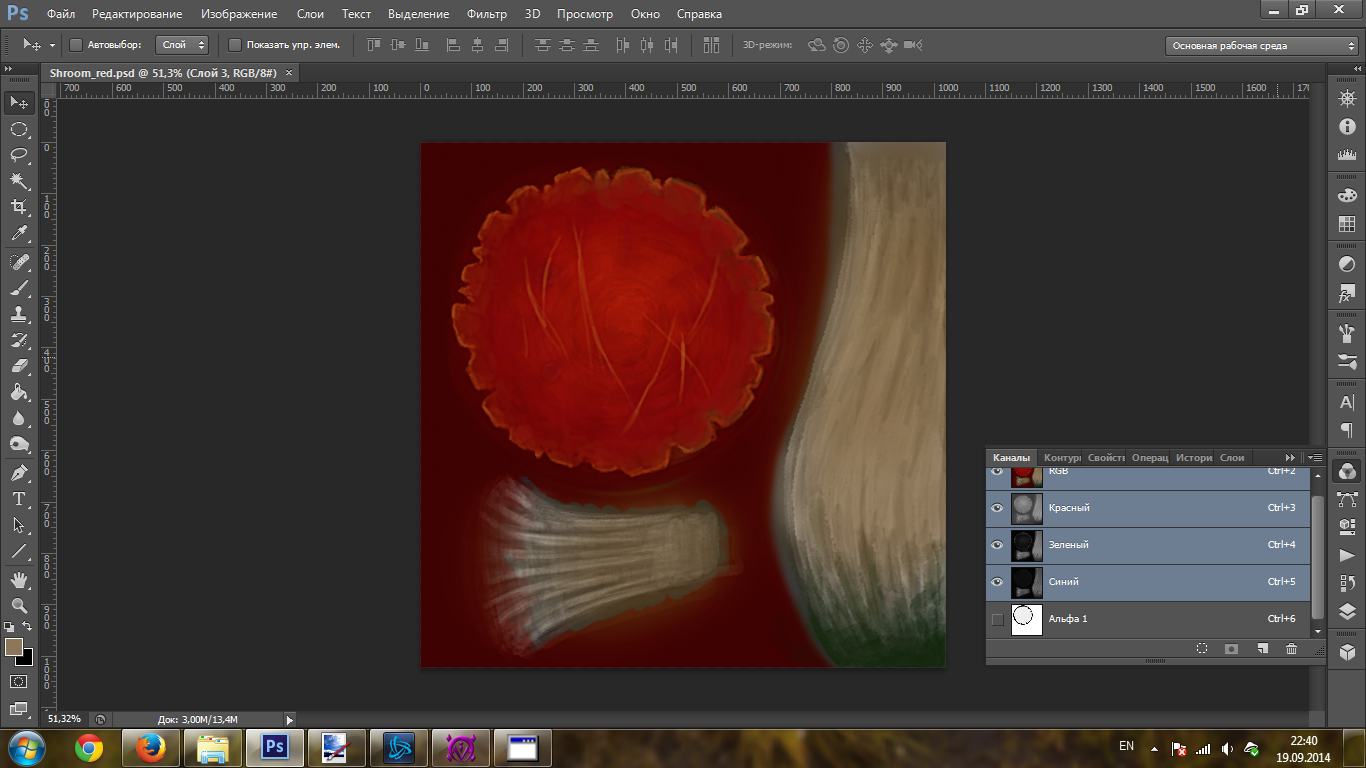Image resolution: width=1366 pixels, height=768 pixels.
Task: Activate the Zoom tool
Action: (19, 606)
